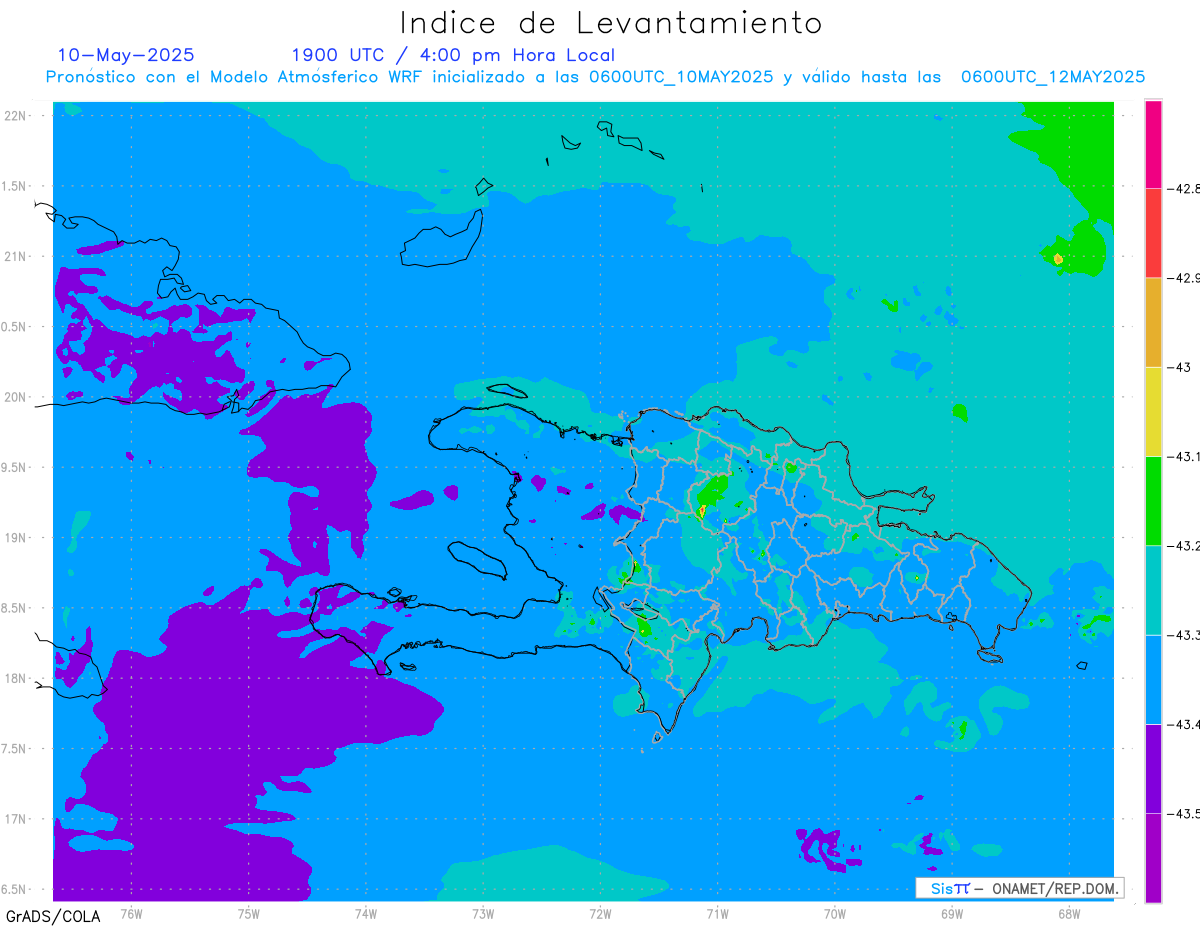Select the date text '10-May-2025'
This screenshot has height=927, width=1200.
point(126,55)
